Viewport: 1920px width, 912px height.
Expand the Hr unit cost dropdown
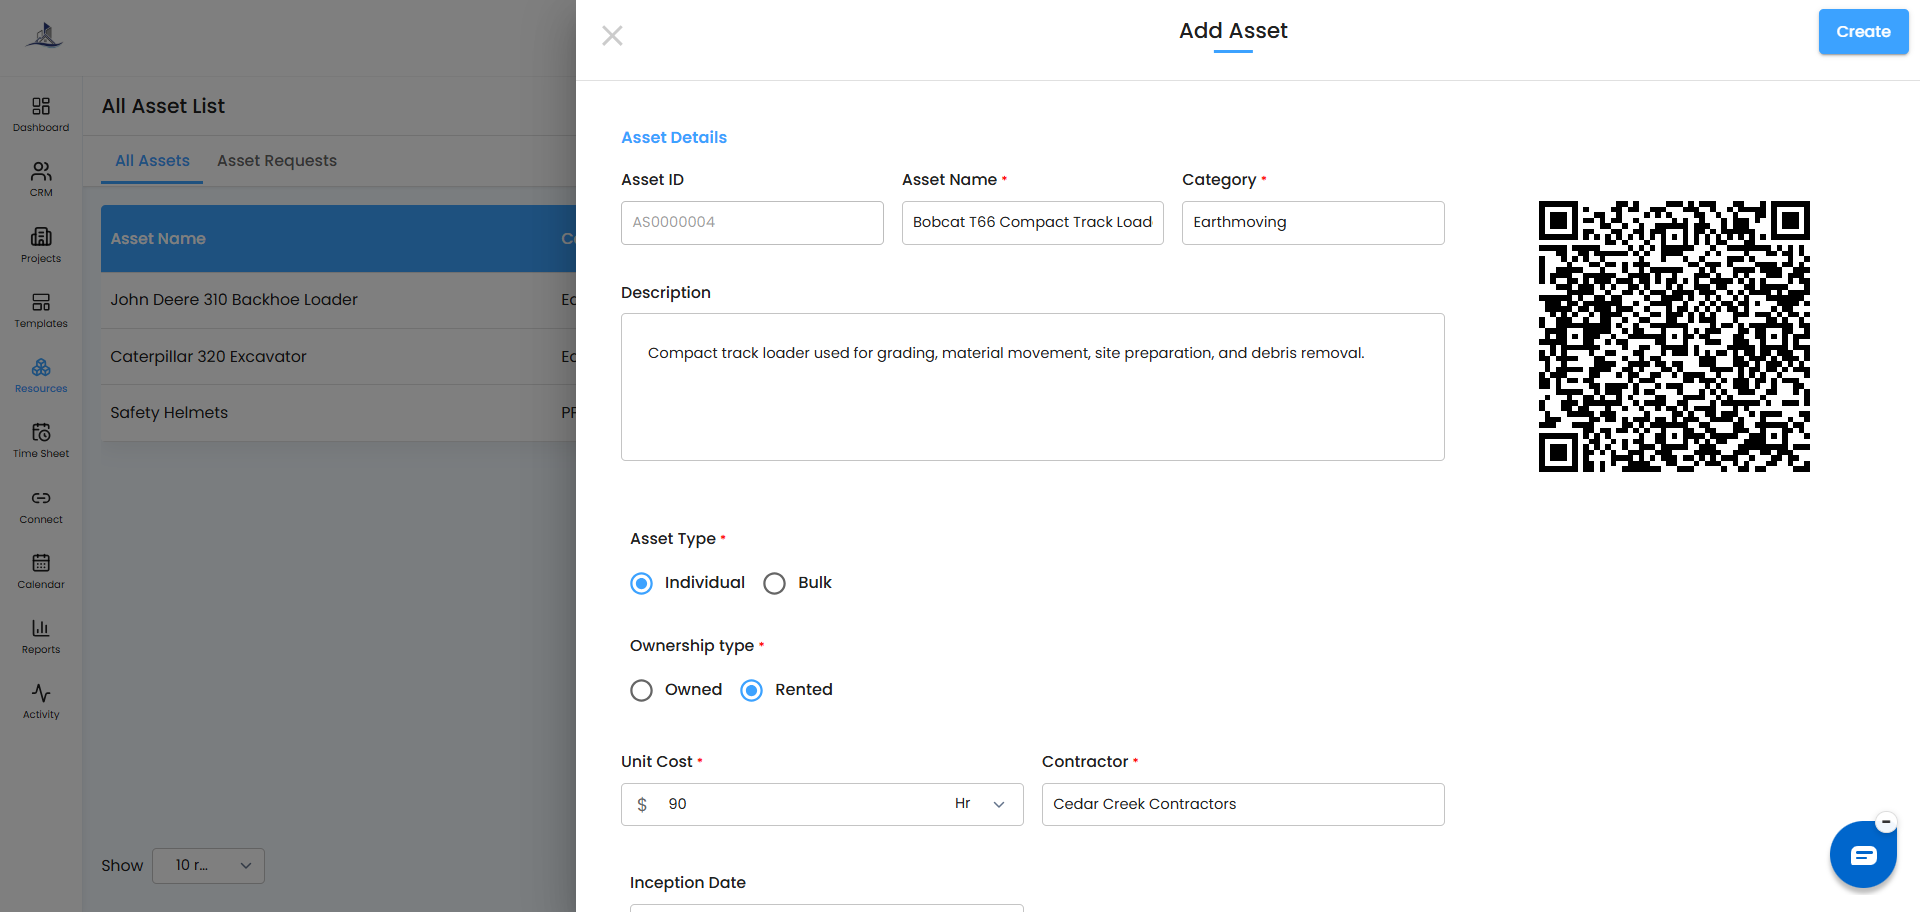[x=980, y=804]
